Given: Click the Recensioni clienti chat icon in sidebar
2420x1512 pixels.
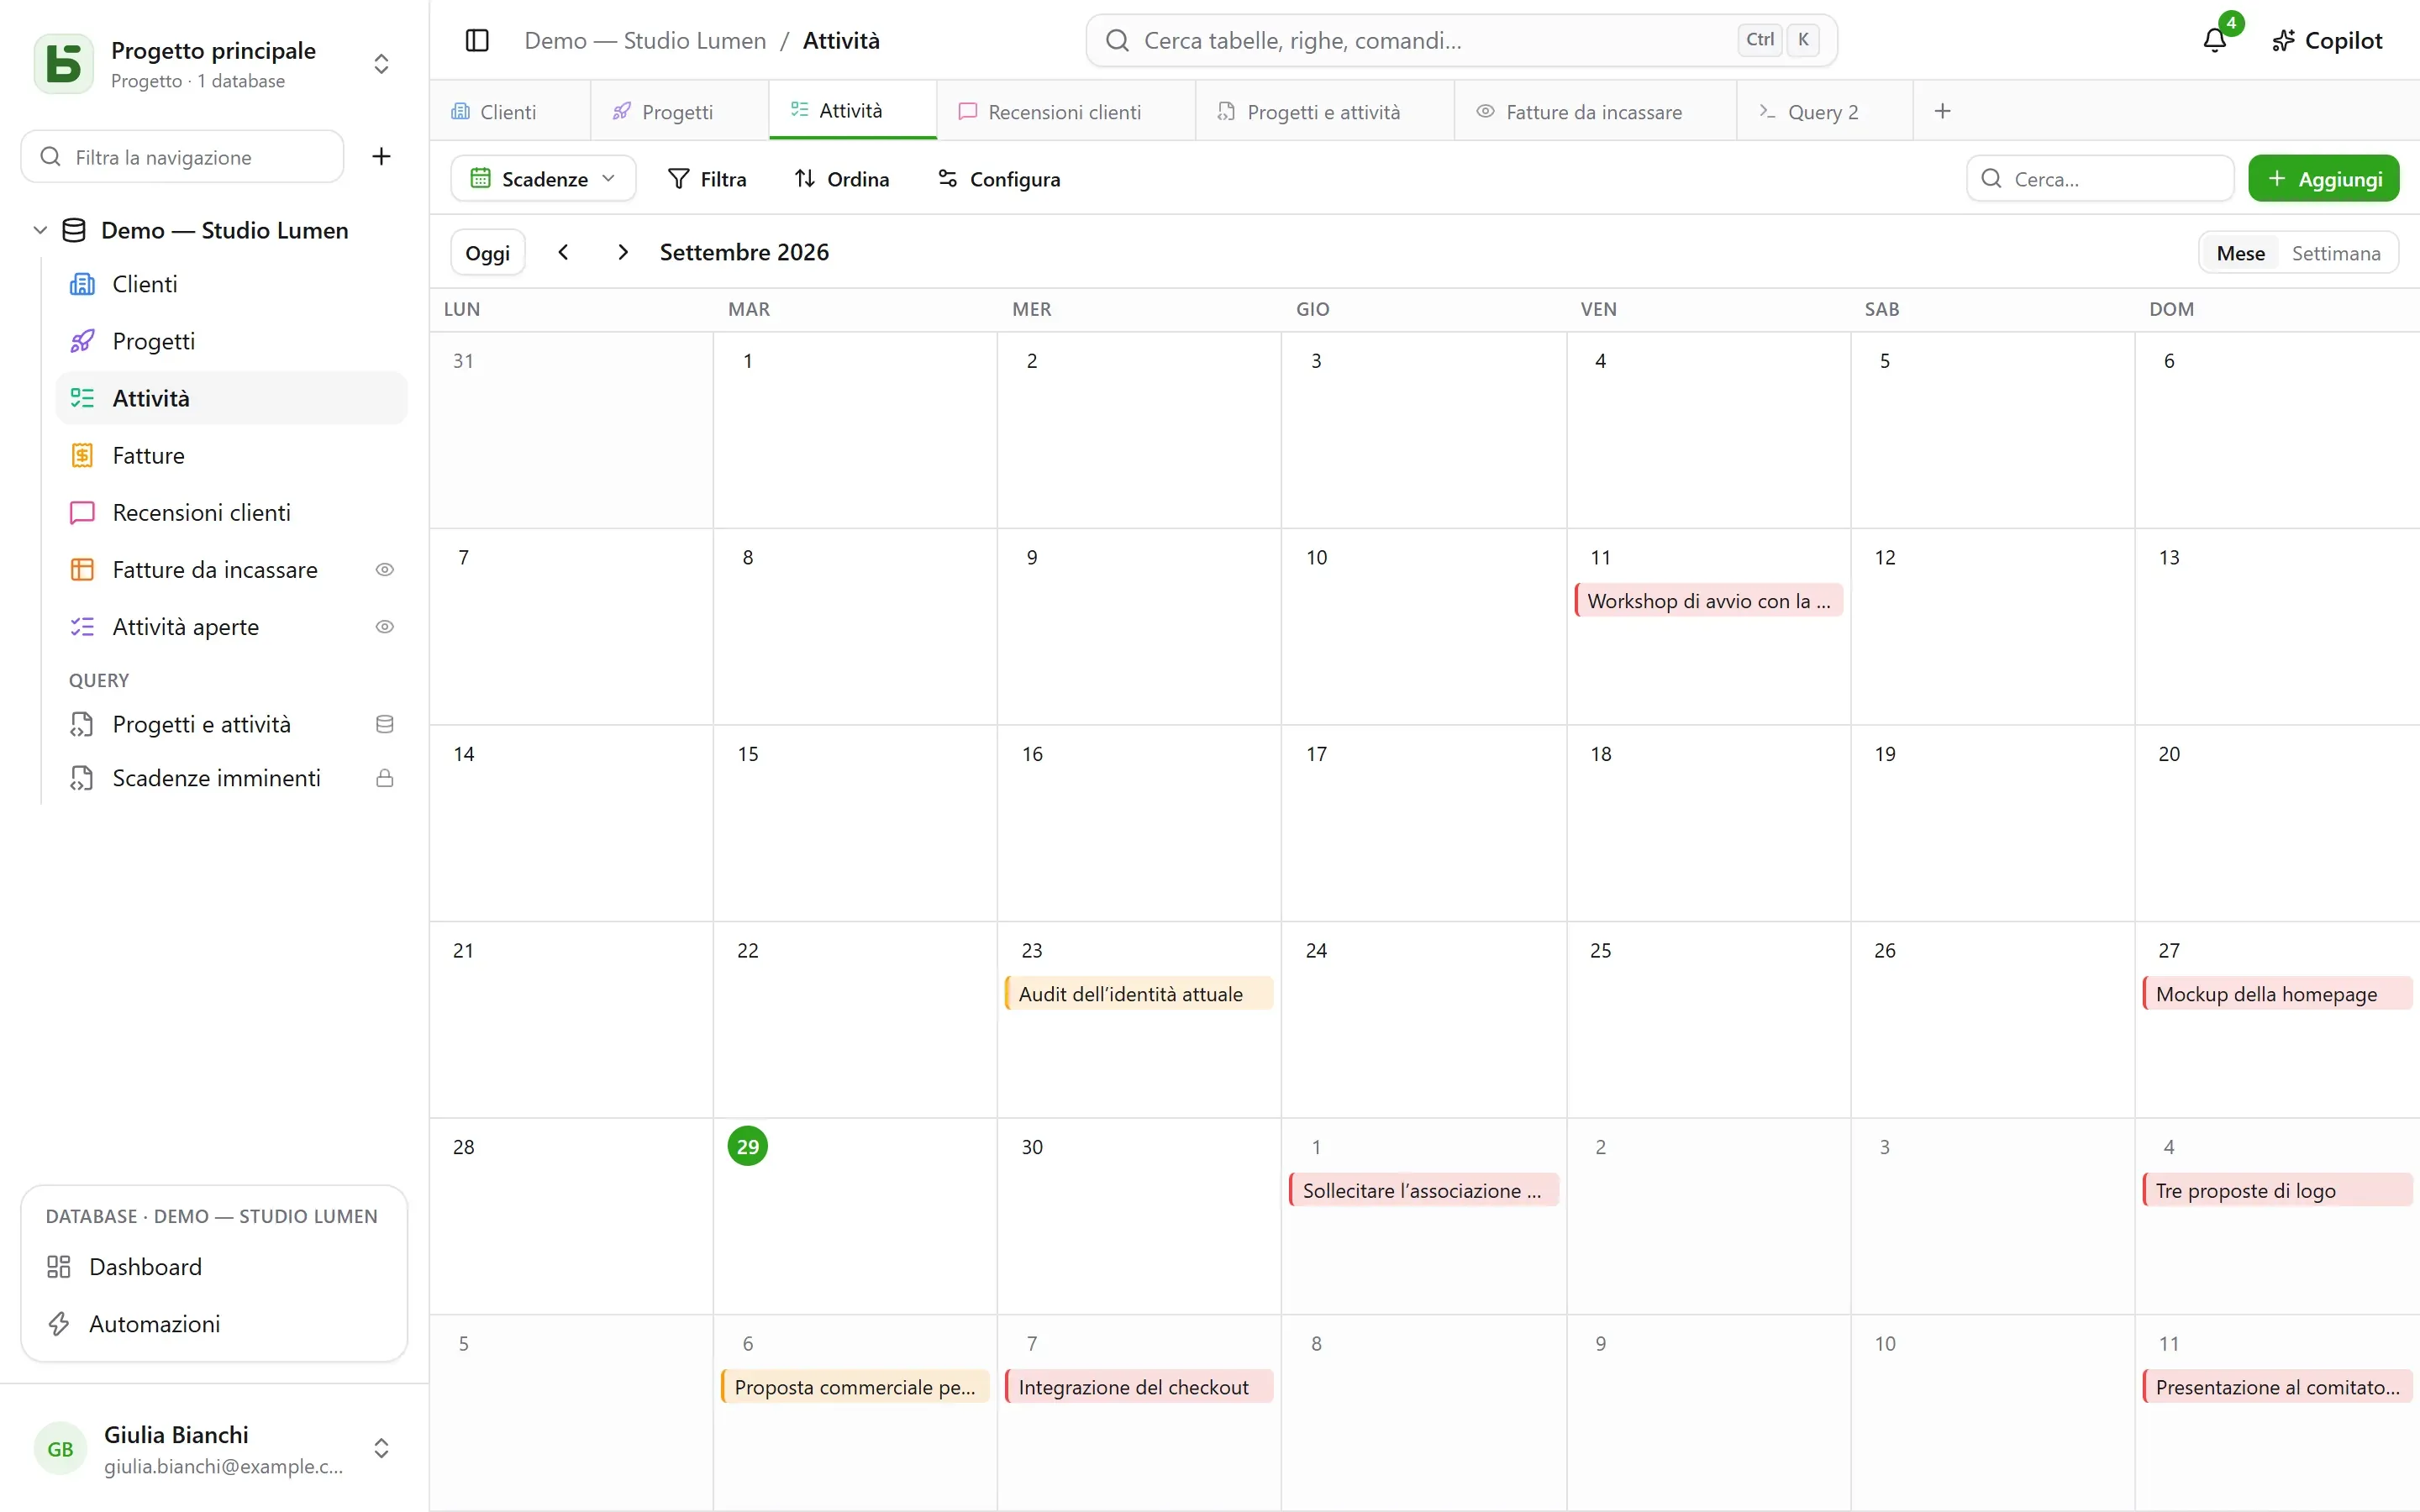Looking at the screenshot, I should tap(82, 512).
